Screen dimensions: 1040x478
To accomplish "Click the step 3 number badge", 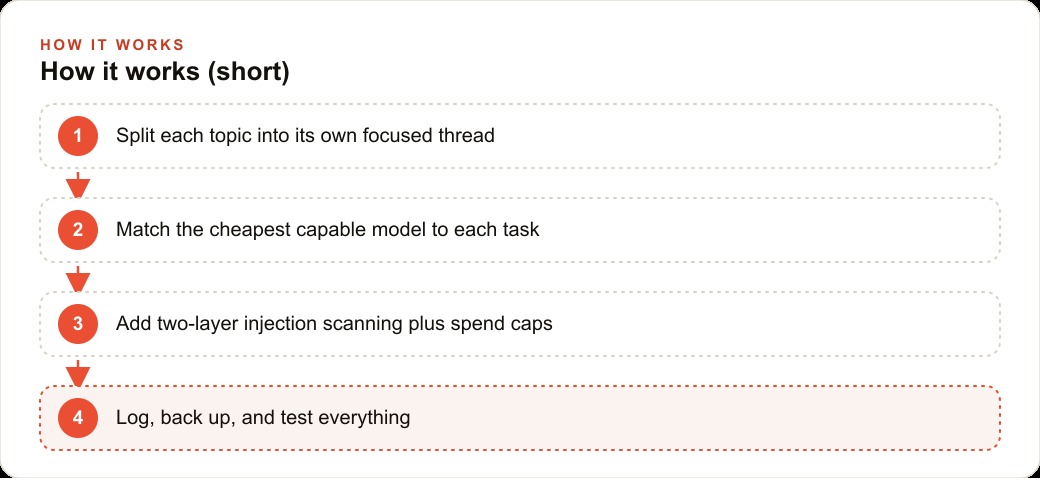I will click(78, 324).
